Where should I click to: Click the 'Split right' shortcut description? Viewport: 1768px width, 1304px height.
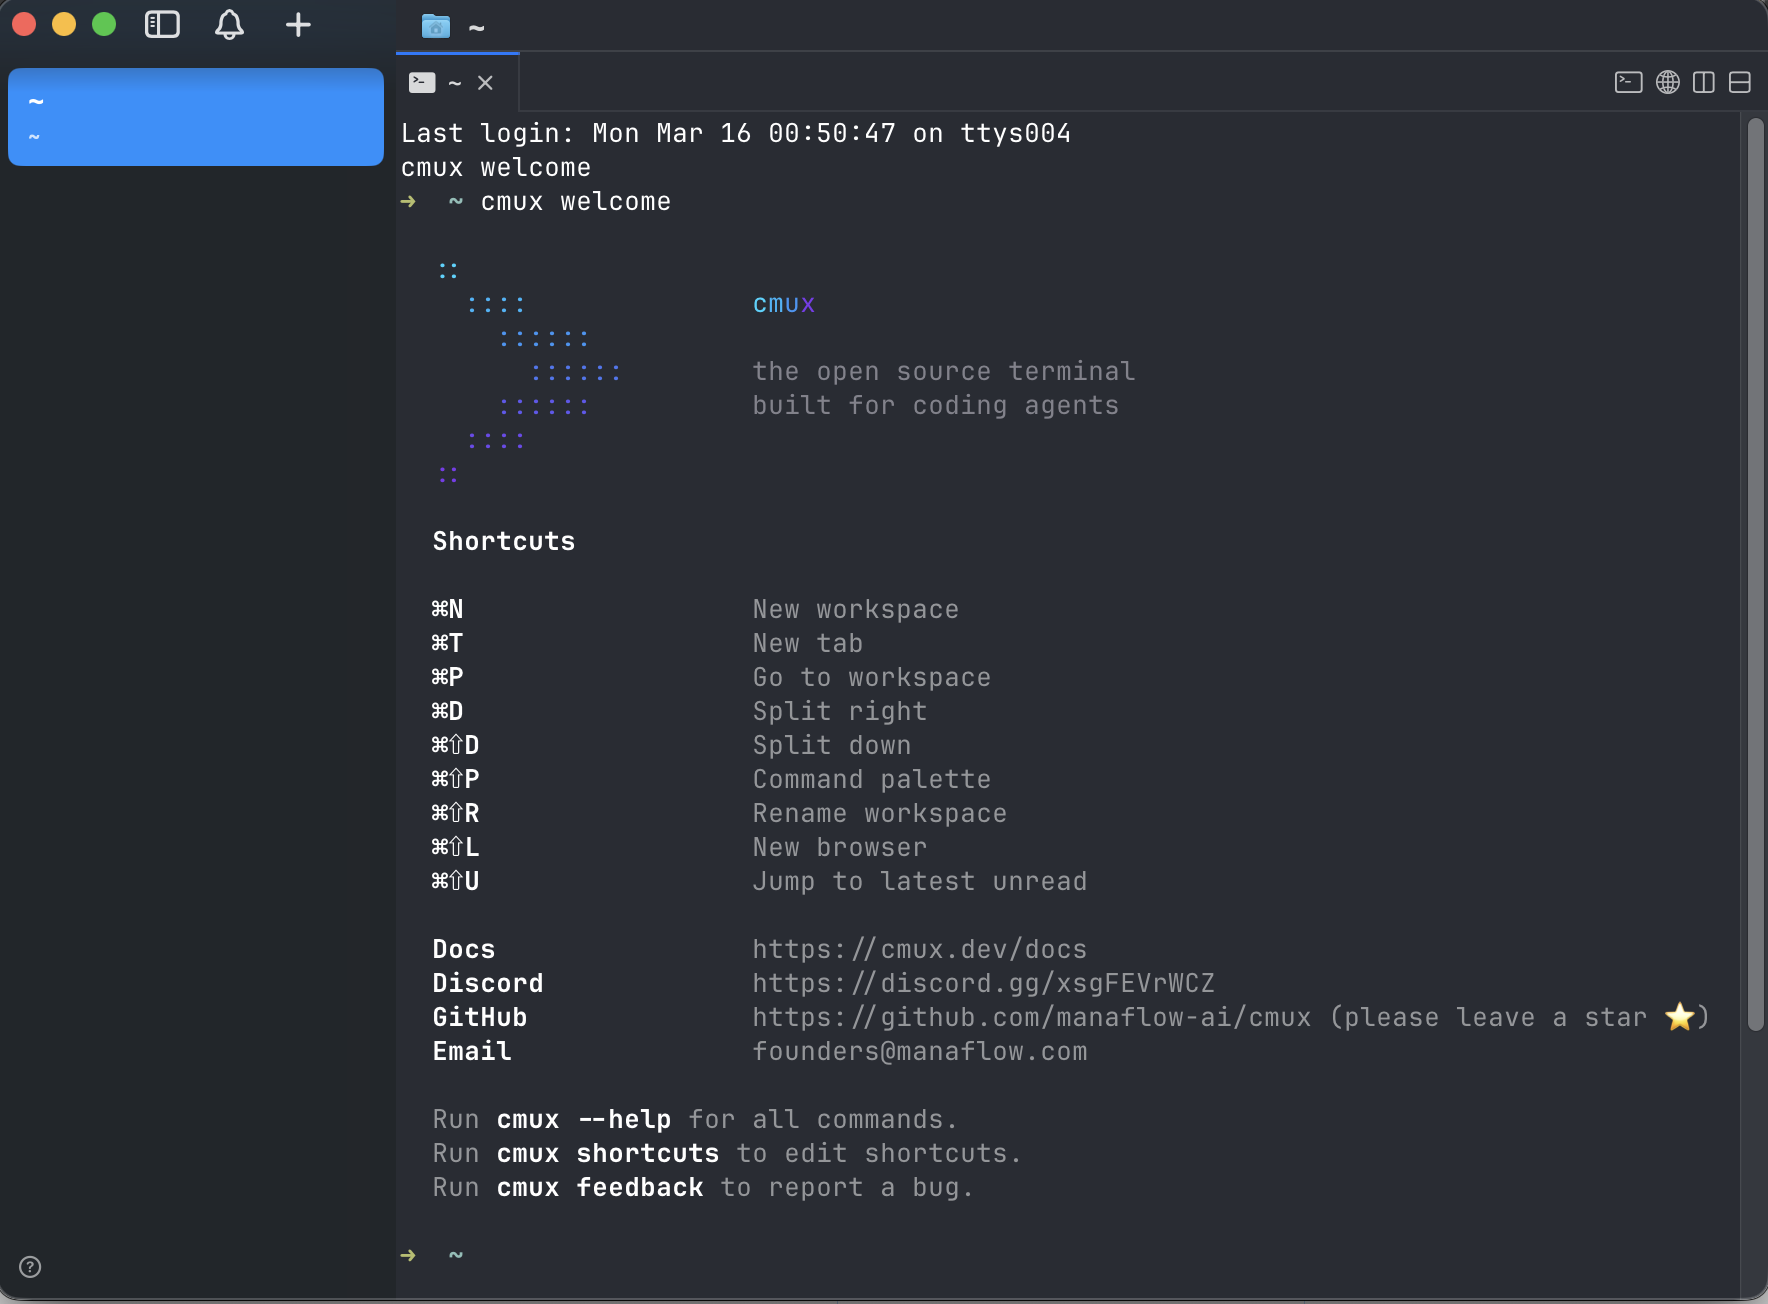tap(840, 711)
